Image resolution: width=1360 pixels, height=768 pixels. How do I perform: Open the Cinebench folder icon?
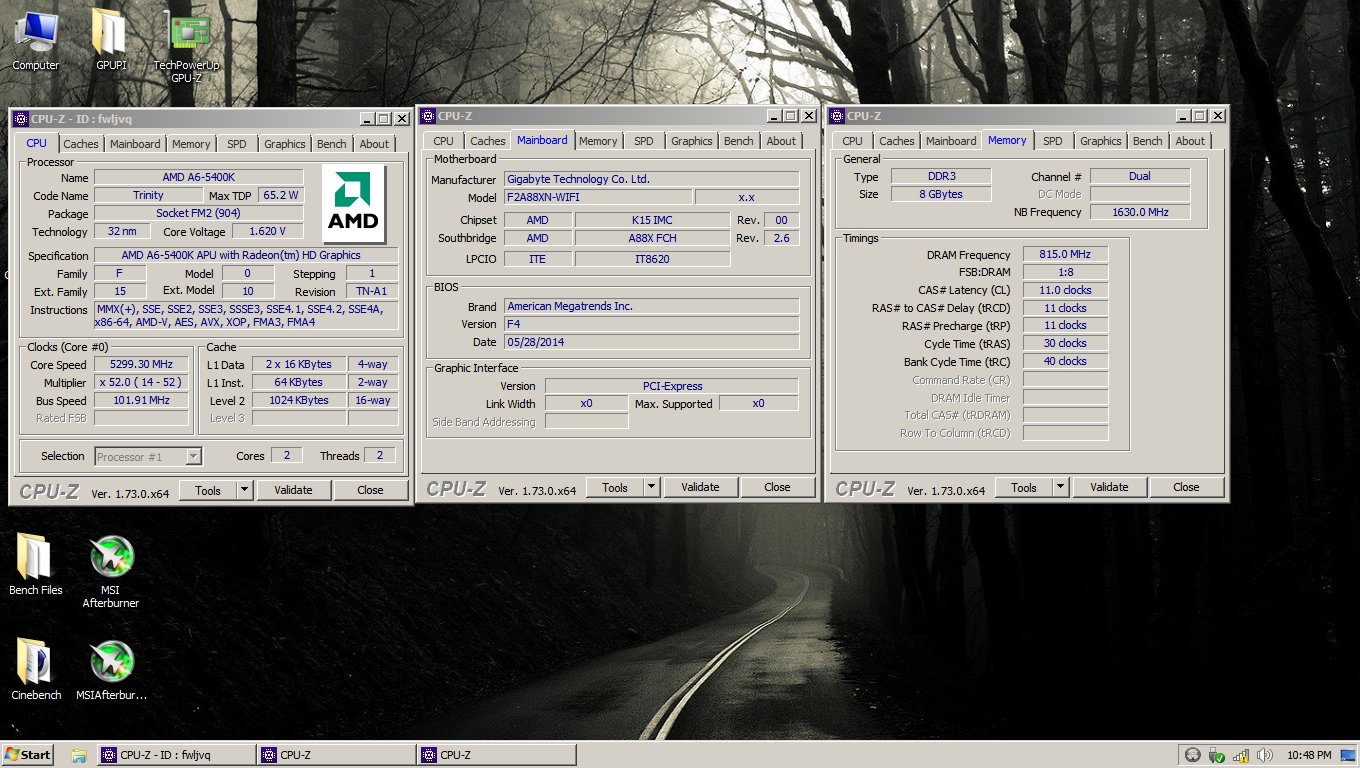tap(36, 670)
